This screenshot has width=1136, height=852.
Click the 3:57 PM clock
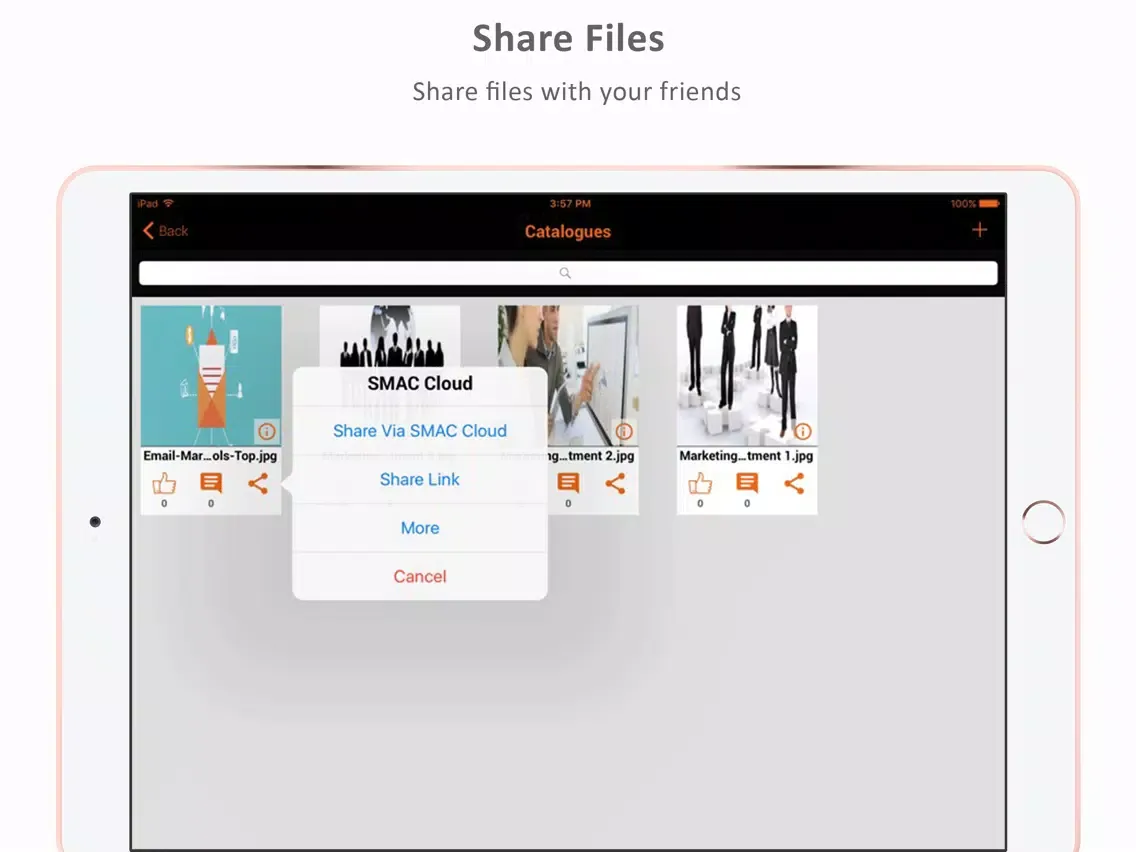pos(570,204)
